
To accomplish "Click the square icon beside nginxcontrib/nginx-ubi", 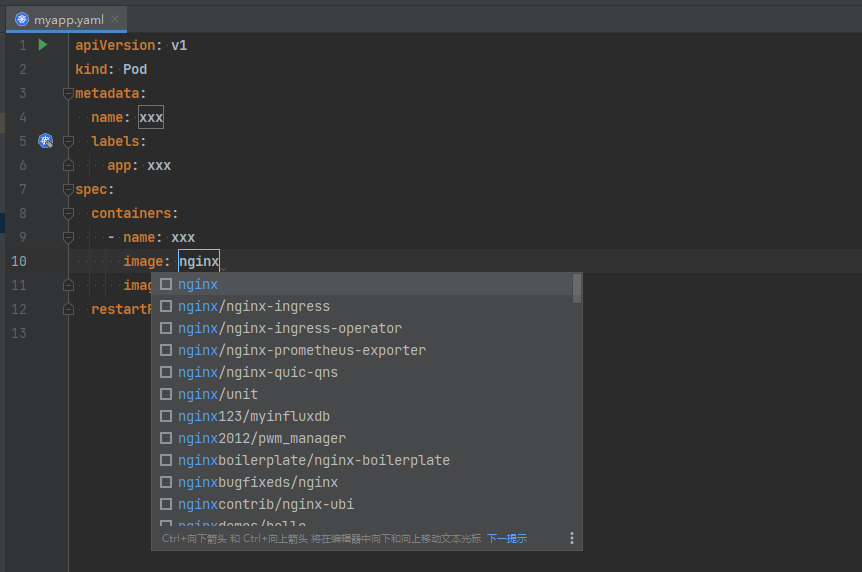I will [166, 504].
